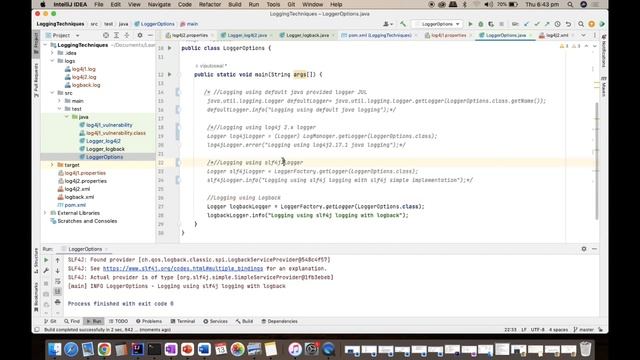Open macOS Spotlight search in menu bar
The image size is (640, 360).
pos(570,4)
